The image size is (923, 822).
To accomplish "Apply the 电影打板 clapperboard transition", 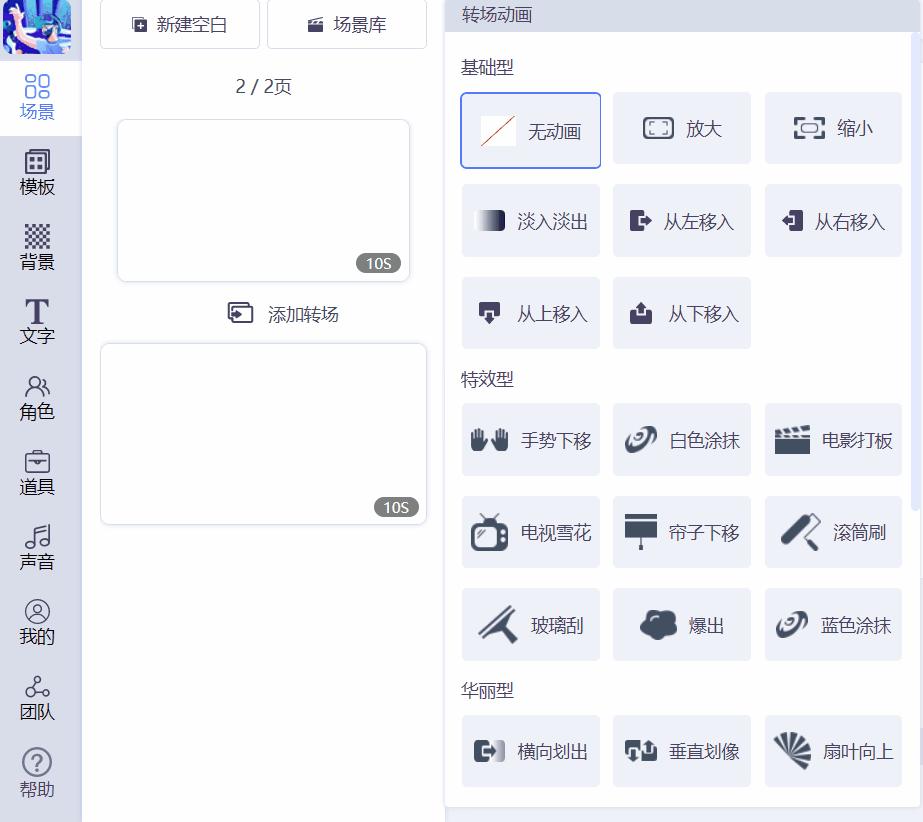I will coord(833,439).
